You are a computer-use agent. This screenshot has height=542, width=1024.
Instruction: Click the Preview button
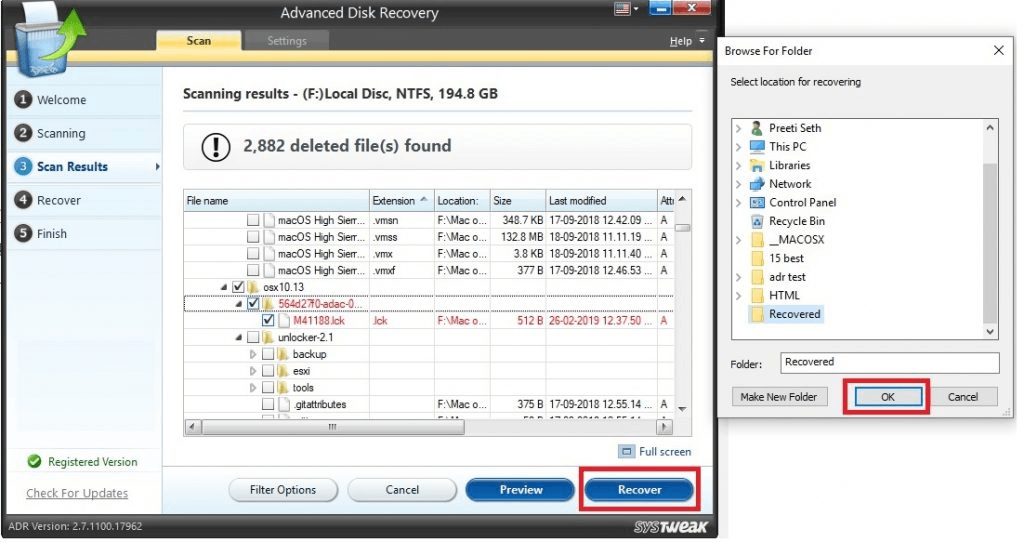[520, 490]
